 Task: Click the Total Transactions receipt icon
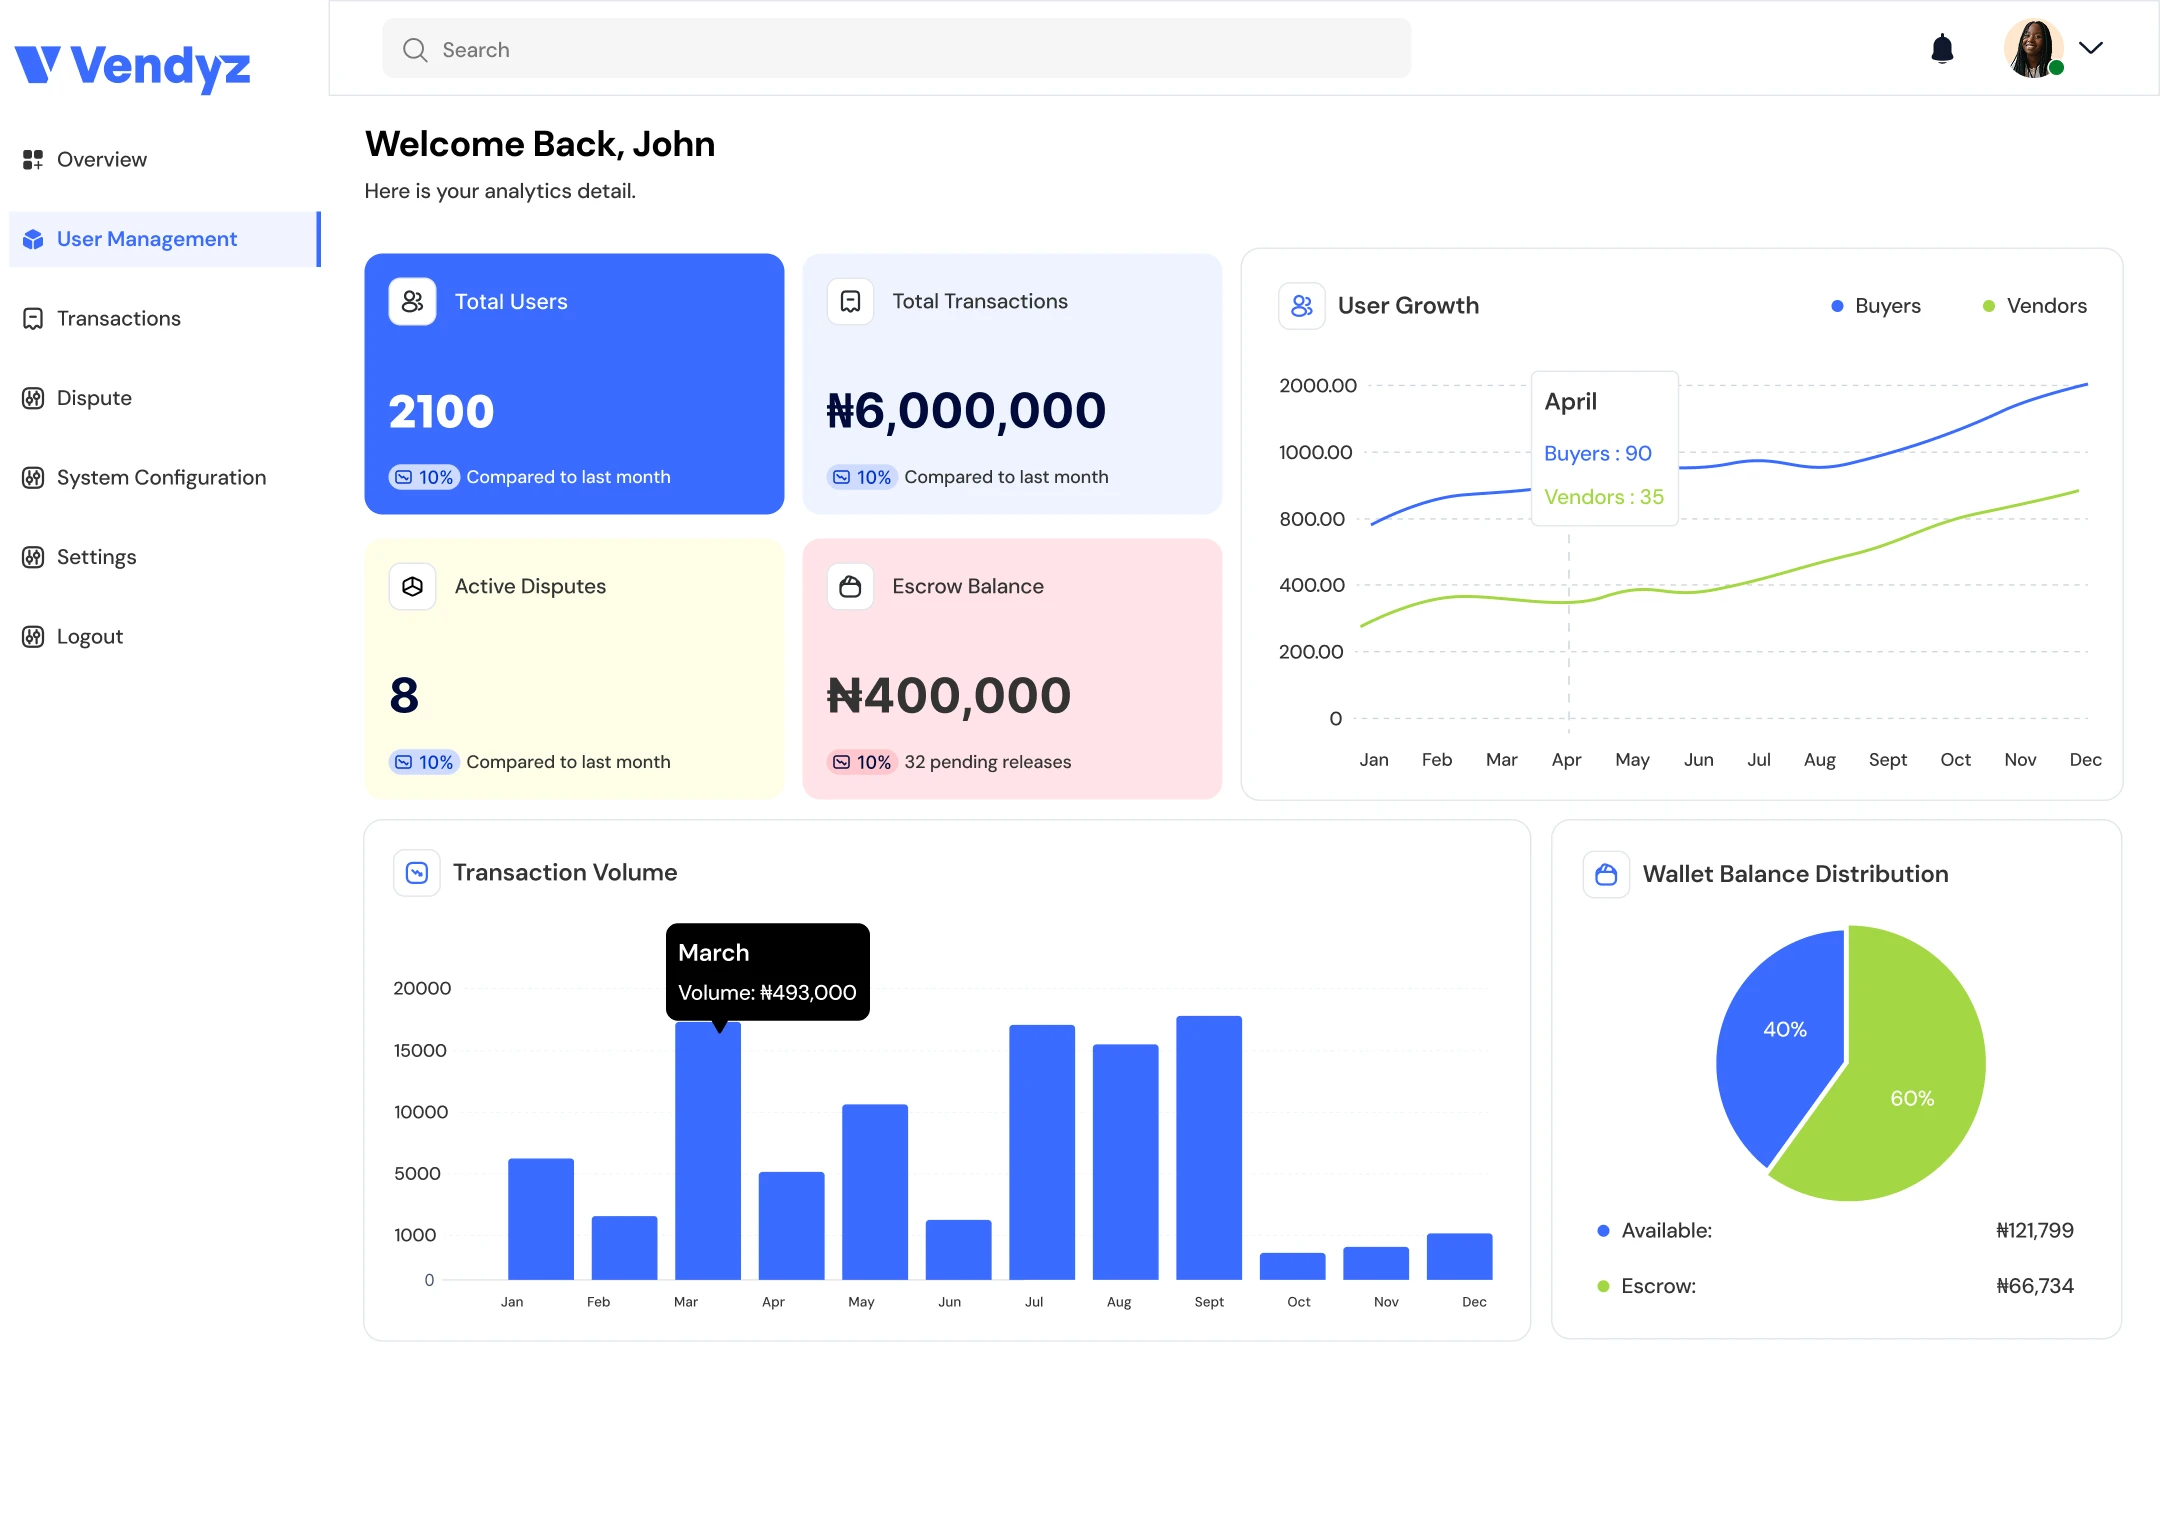[x=850, y=301]
